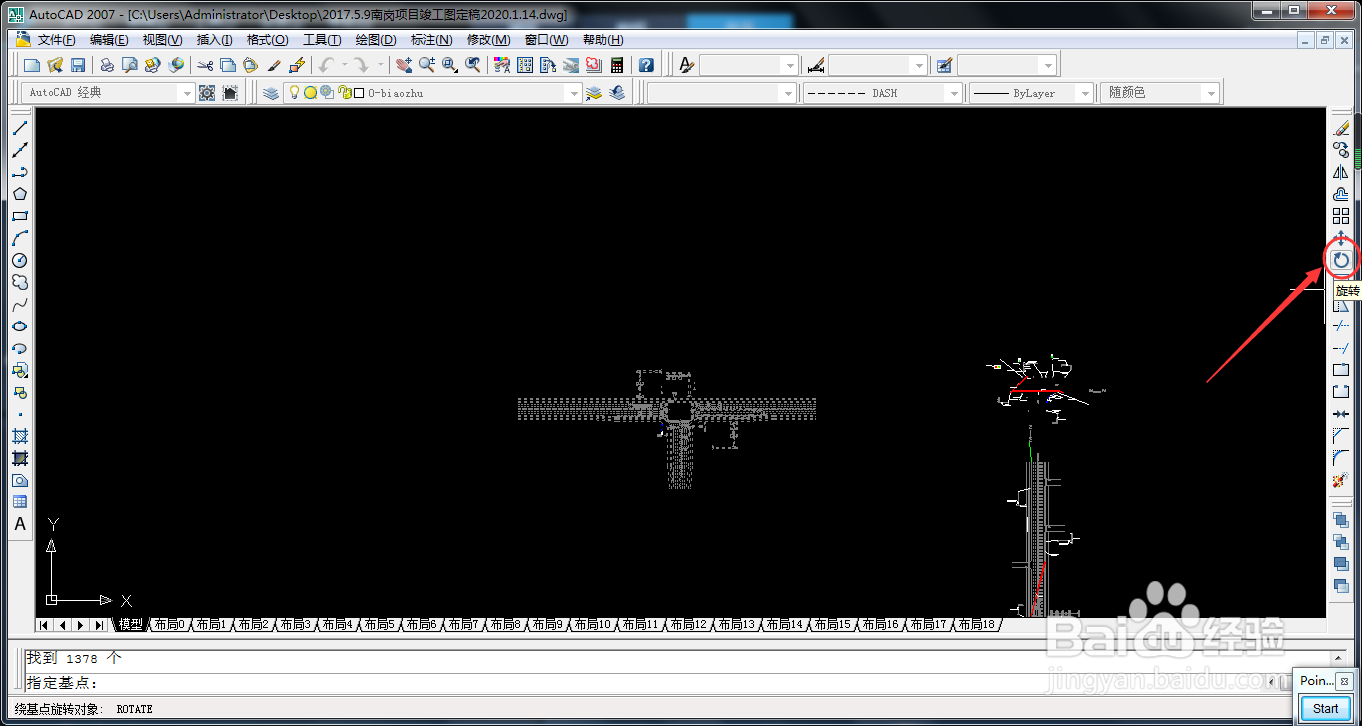Screen dimensions: 1362x726
Task: Open the 标注(N) menu
Action: pyautogui.click(x=432, y=40)
